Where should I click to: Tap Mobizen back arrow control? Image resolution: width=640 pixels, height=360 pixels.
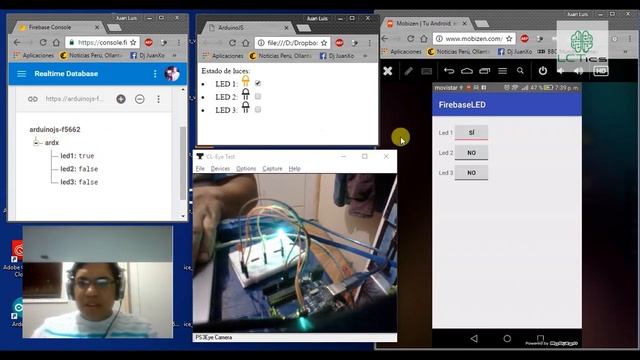tap(449, 71)
